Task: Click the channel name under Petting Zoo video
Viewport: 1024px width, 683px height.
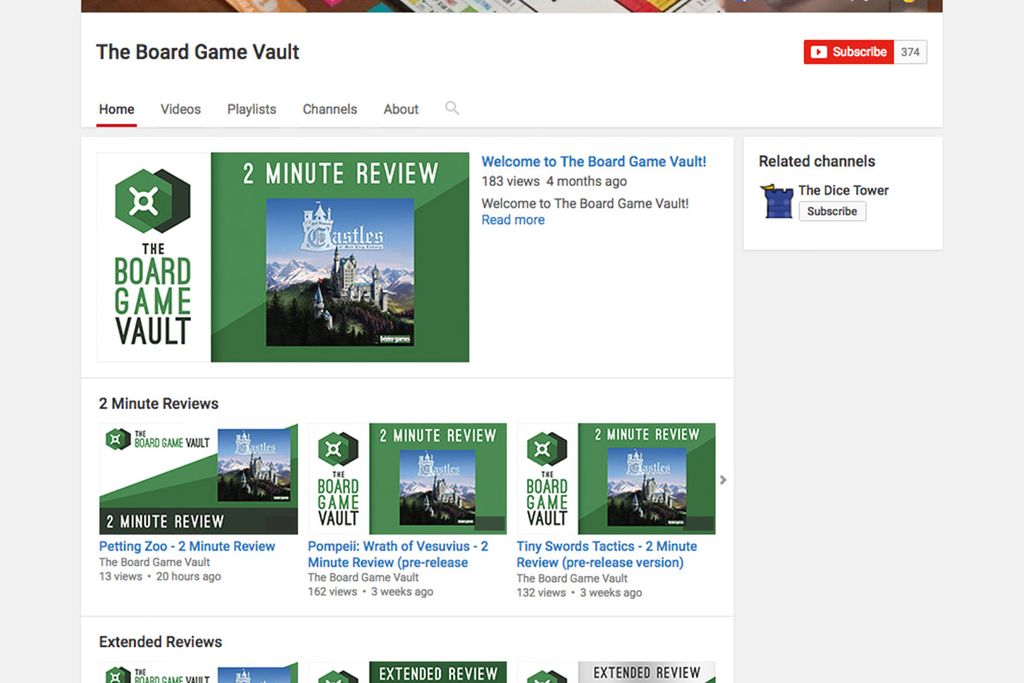Action: tap(155, 562)
